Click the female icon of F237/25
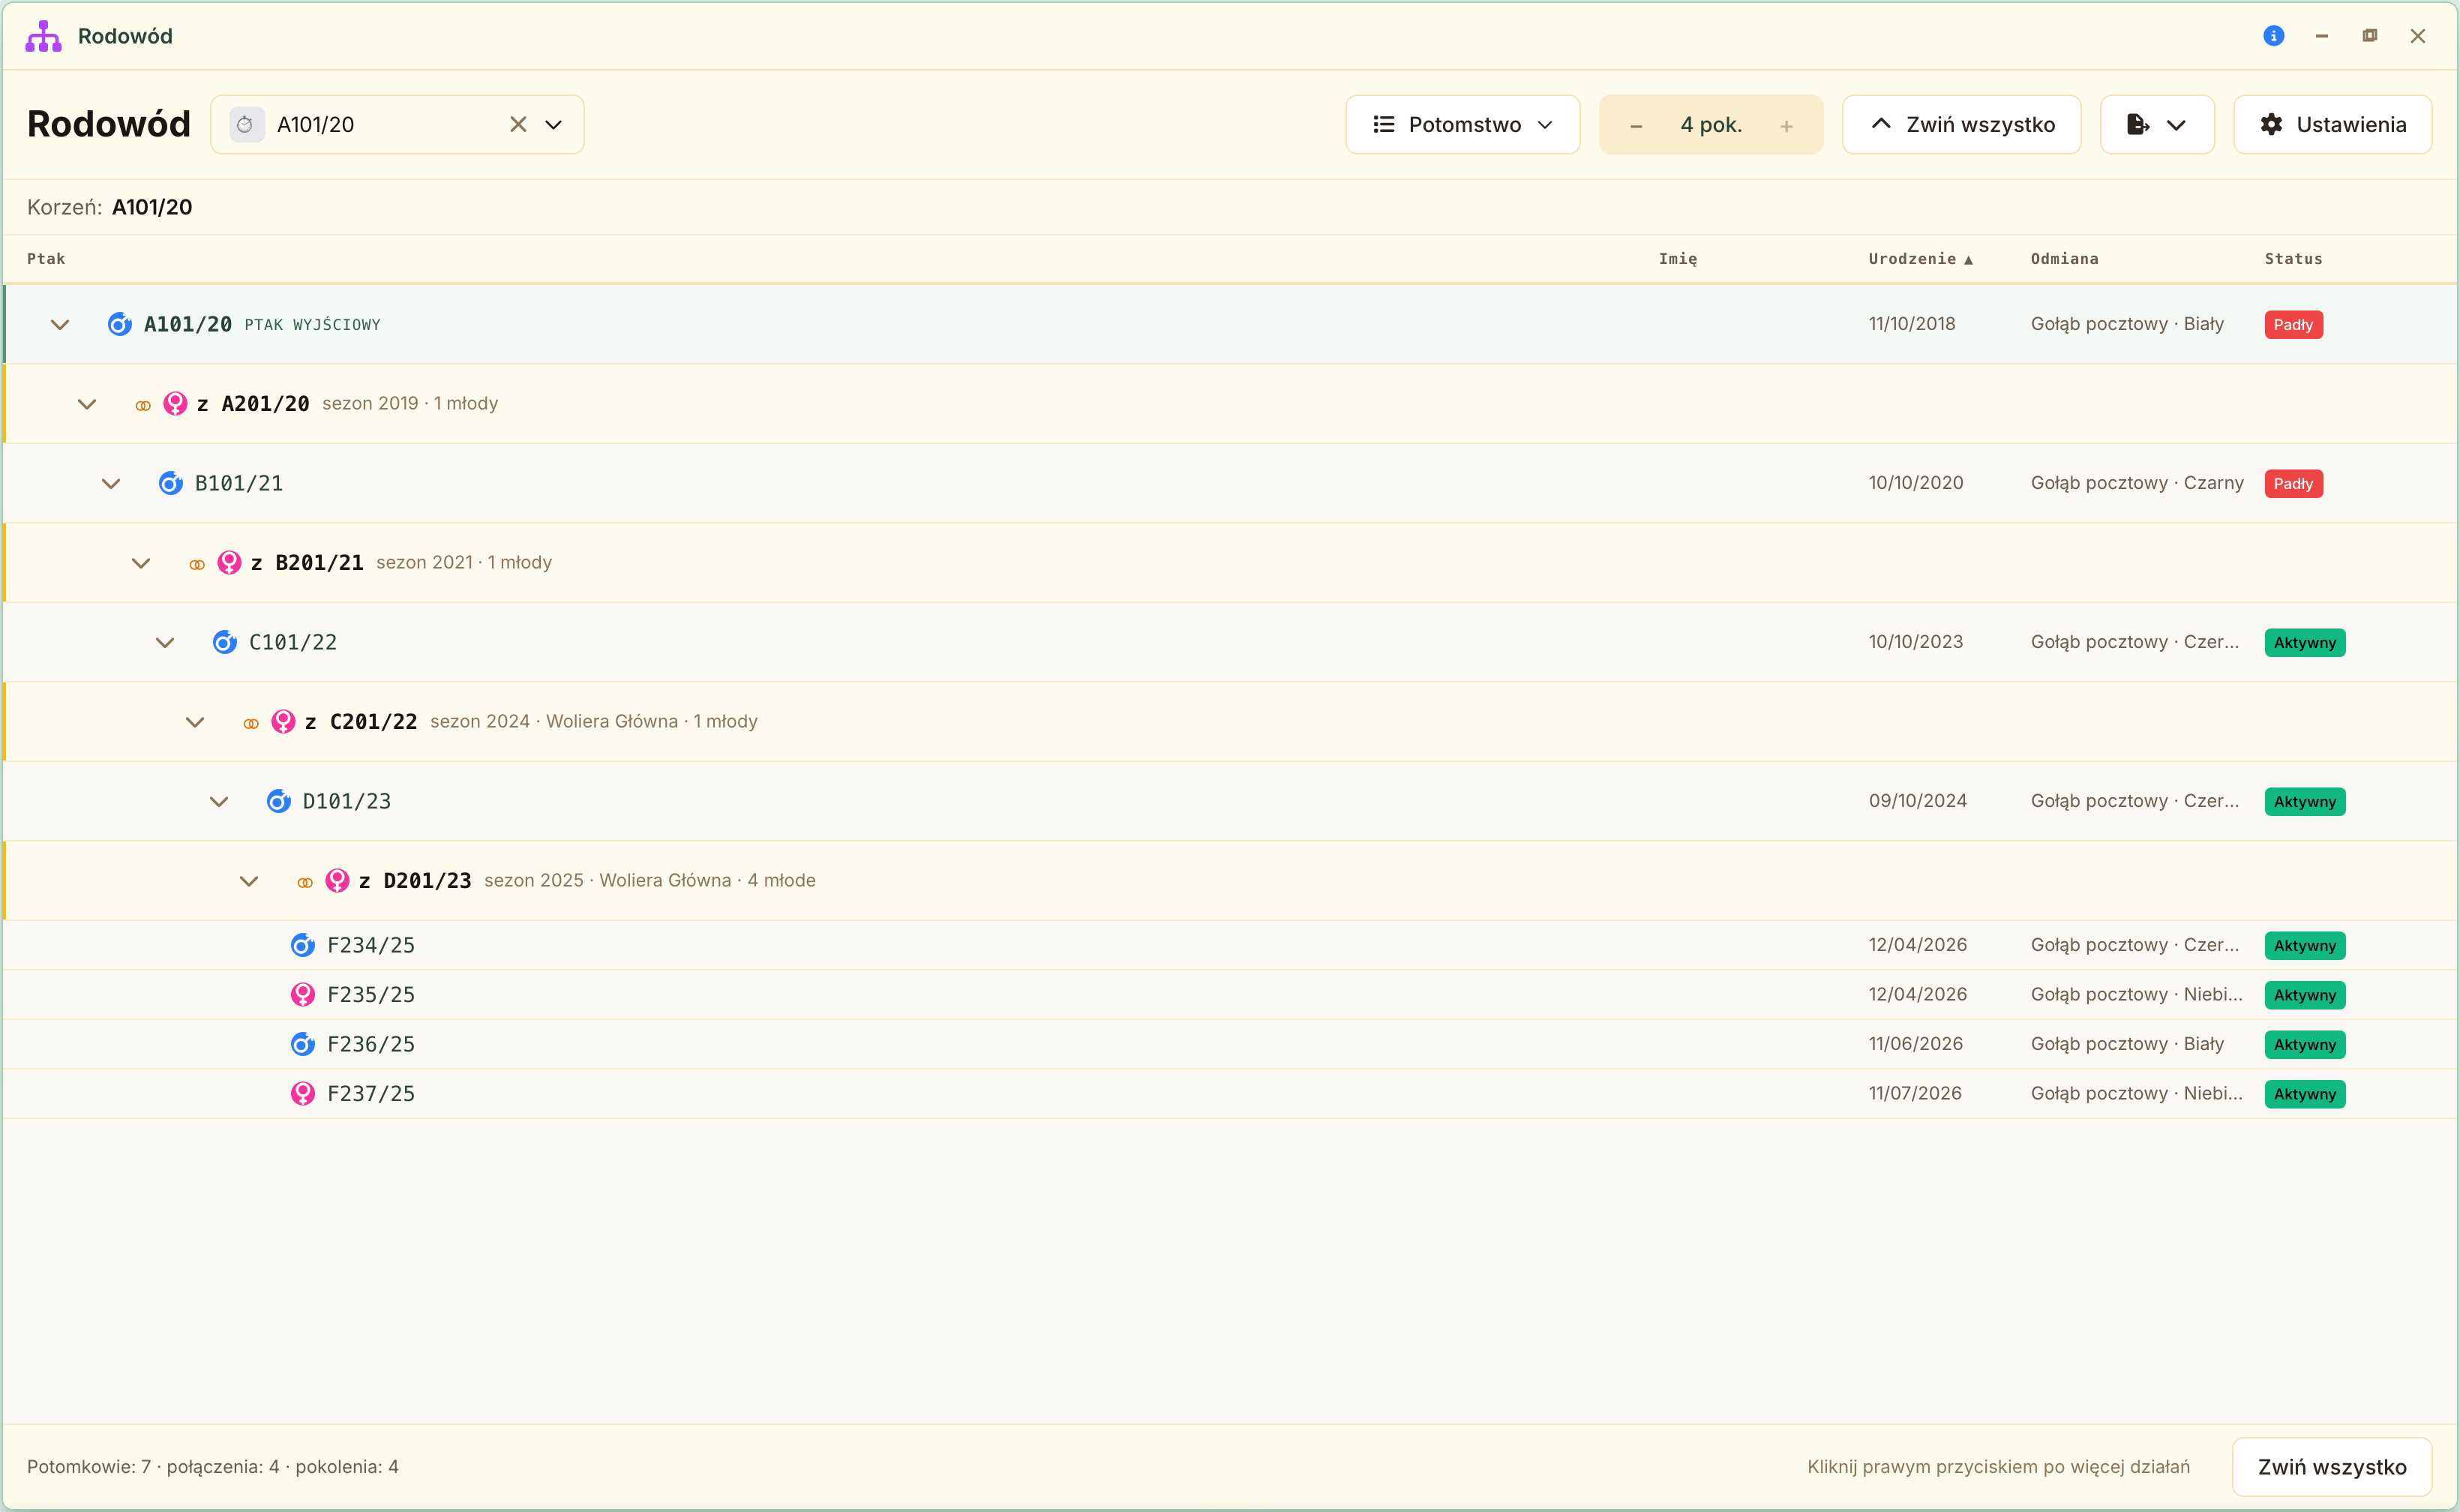Image resolution: width=2460 pixels, height=1512 pixels. click(x=302, y=1094)
